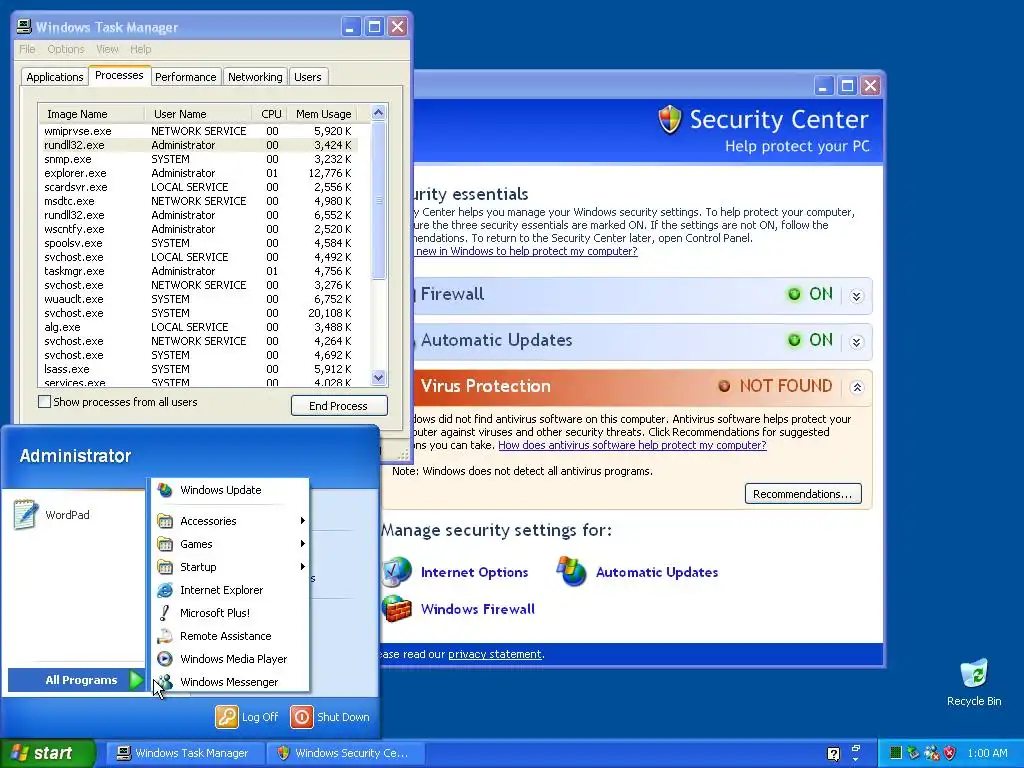This screenshot has height=768, width=1024.
Task: Click the red security alert shield tray icon
Action: point(950,753)
